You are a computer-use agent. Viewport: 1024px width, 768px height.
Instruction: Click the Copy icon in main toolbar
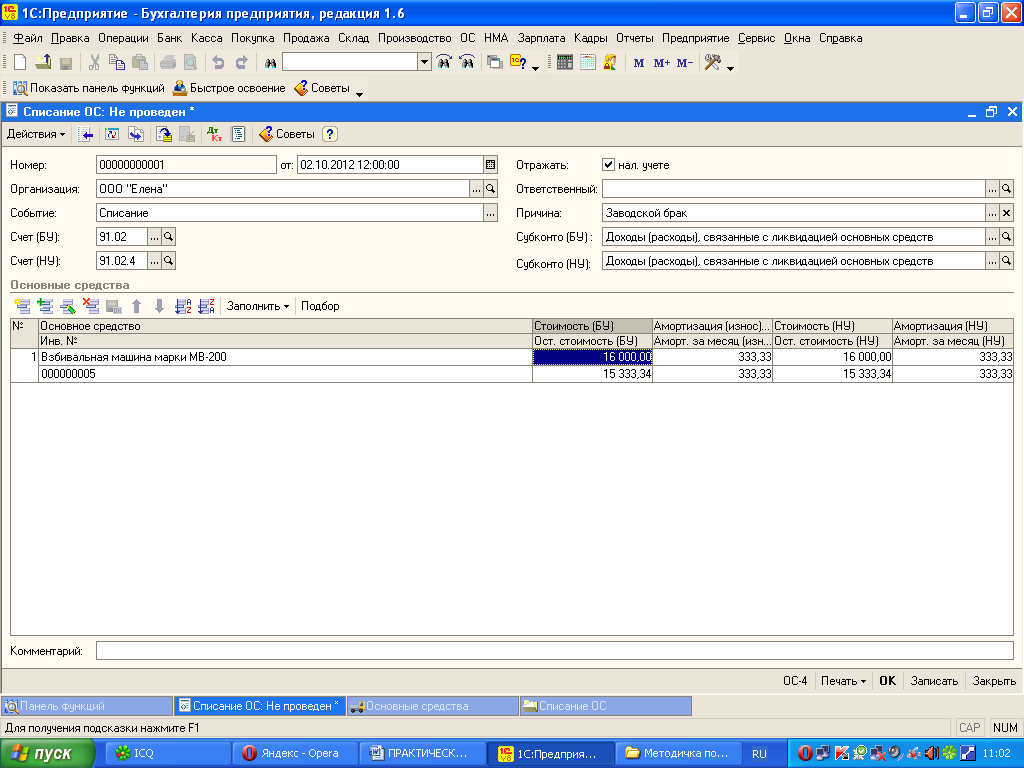(x=117, y=63)
